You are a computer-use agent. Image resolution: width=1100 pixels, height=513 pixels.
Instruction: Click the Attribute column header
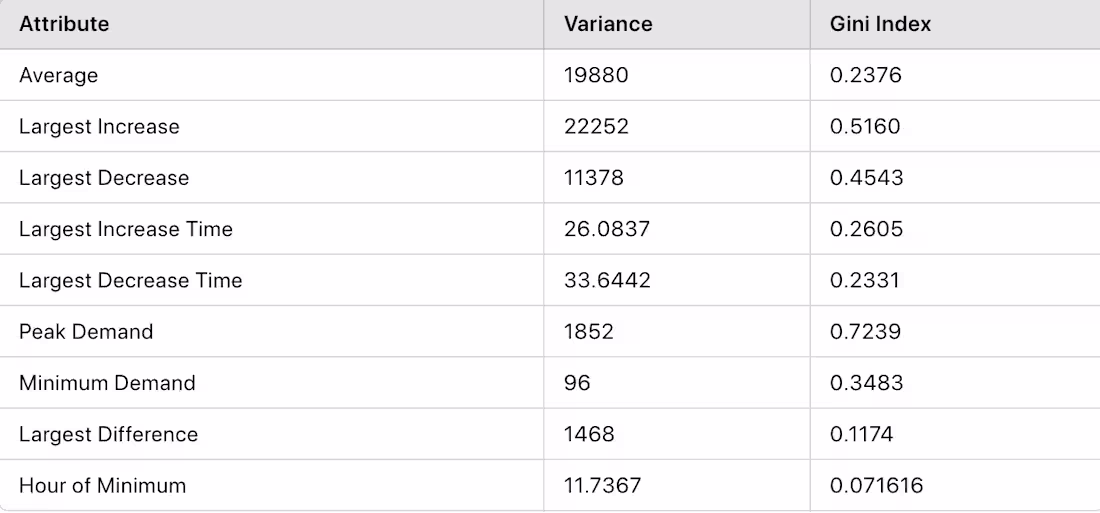(x=64, y=24)
